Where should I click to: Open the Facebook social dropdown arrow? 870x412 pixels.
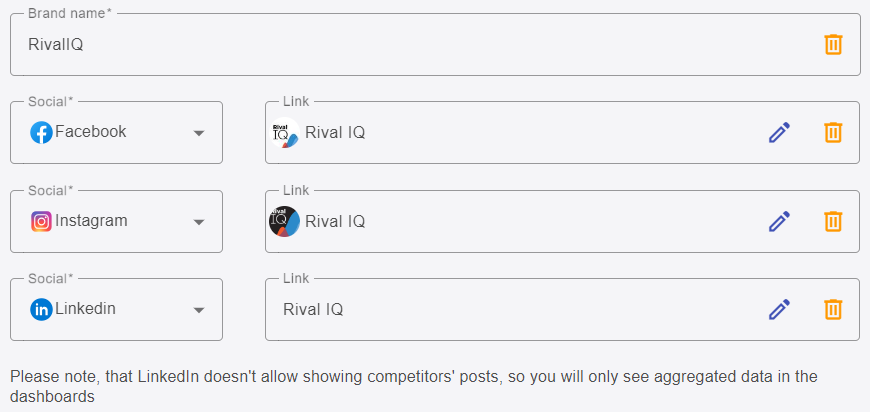click(x=199, y=133)
